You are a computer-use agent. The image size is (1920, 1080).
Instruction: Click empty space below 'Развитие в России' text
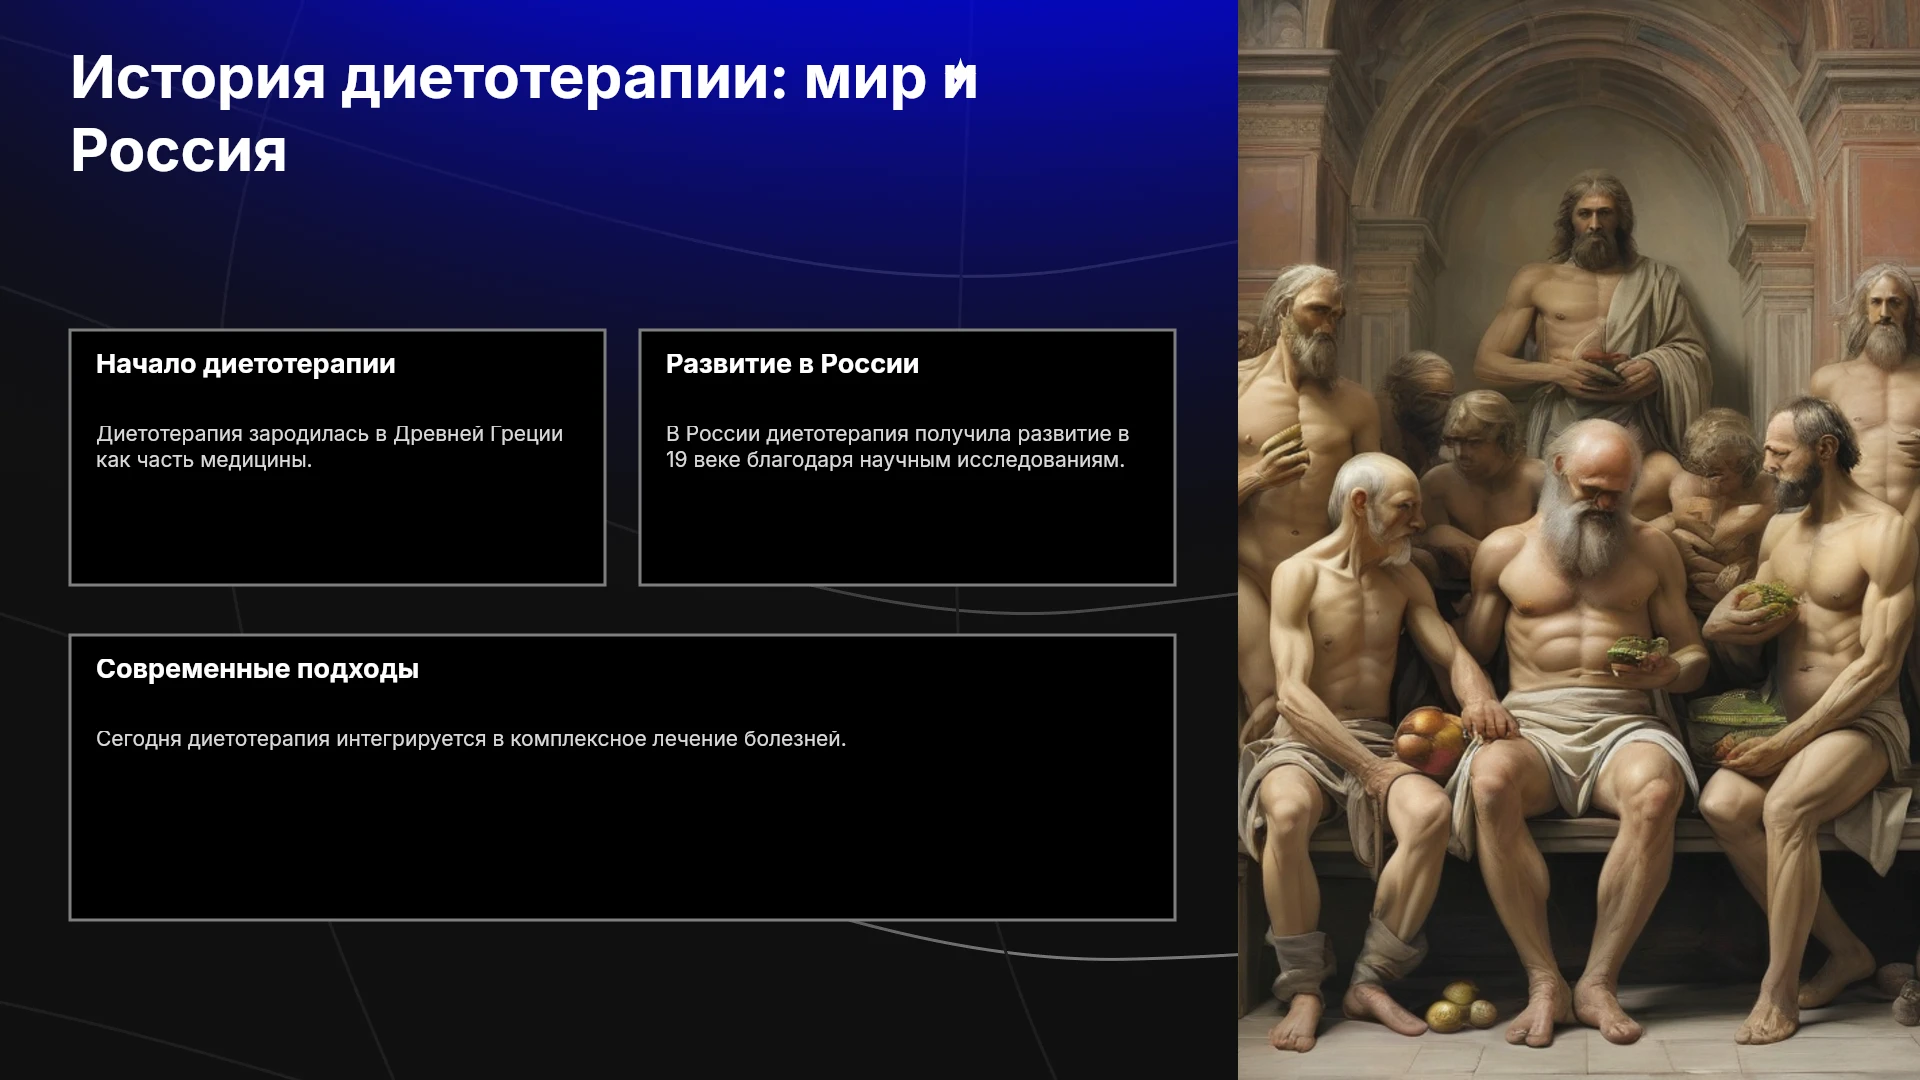click(907, 530)
